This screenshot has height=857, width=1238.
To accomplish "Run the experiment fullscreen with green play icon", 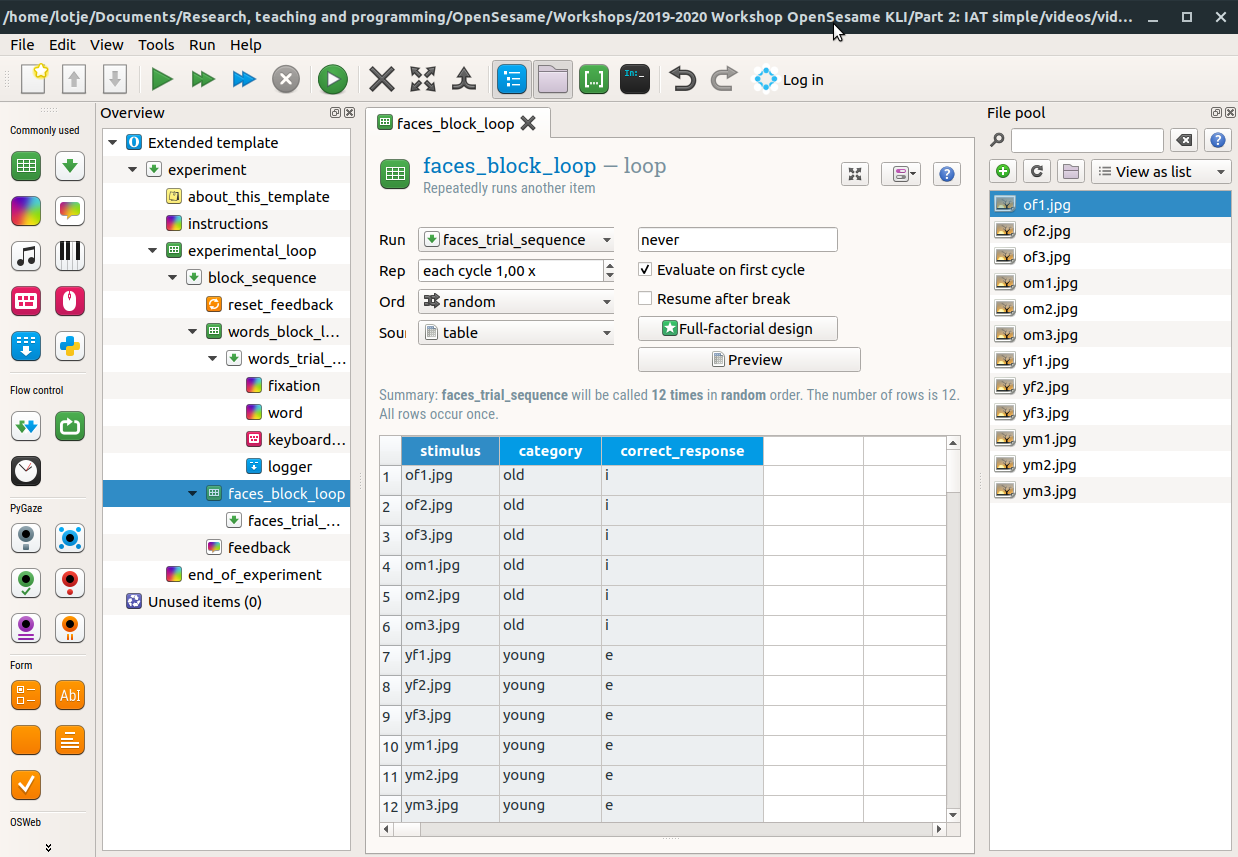I will point(162,80).
